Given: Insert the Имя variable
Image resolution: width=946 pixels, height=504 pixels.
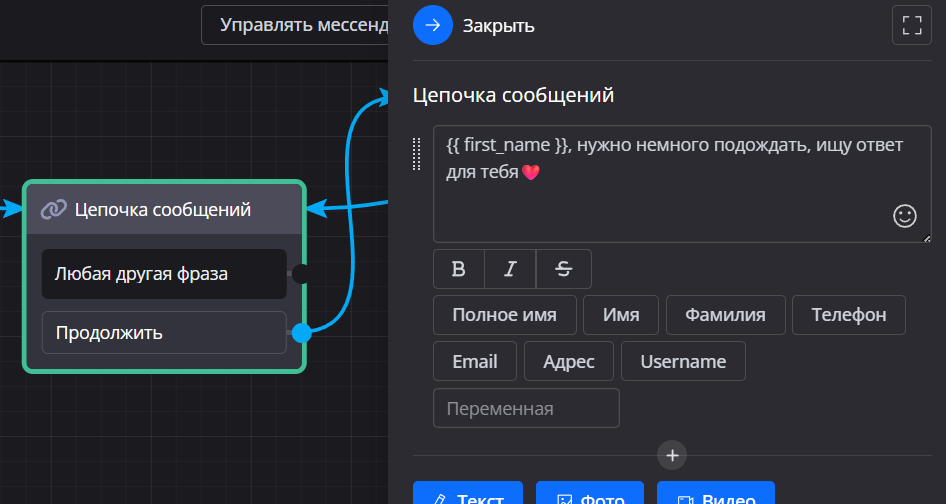Looking at the screenshot, I should click(621, 315).
